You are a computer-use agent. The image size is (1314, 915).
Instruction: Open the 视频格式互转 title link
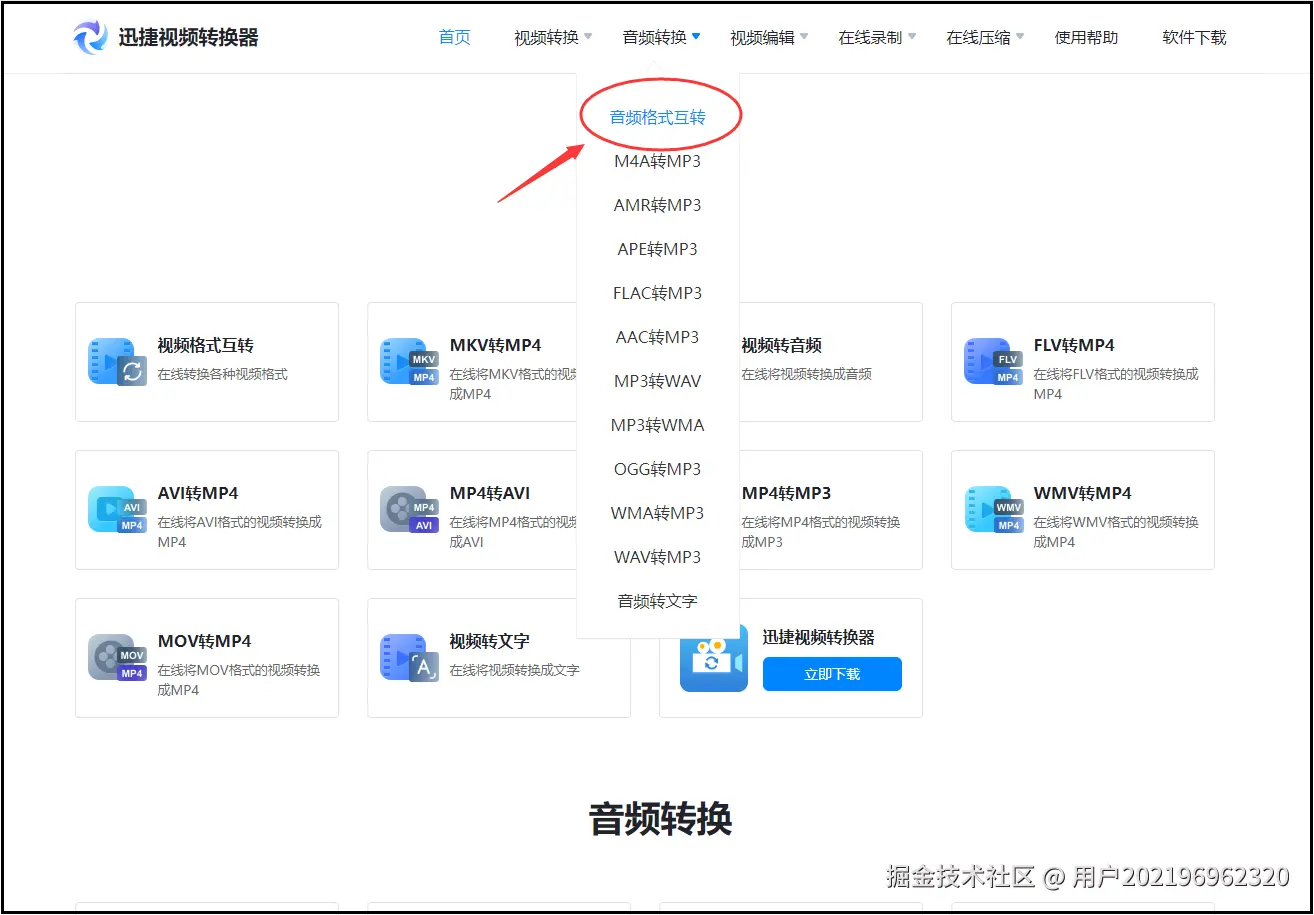point(206,345)
